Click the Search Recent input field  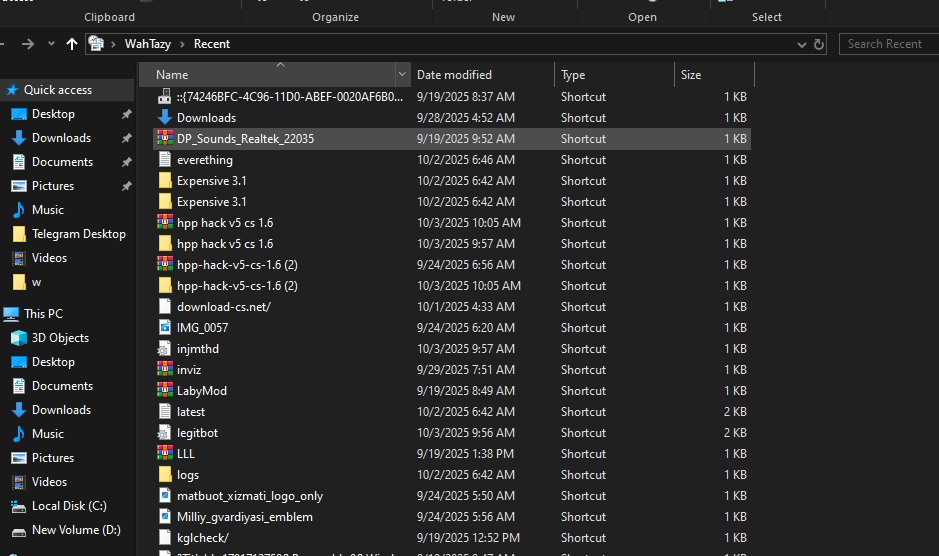click(x=886, y=44)
